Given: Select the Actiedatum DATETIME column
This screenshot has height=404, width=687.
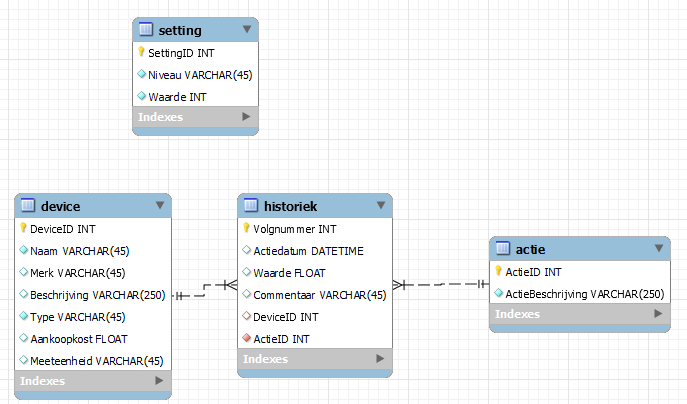Looking at the screenshot, I should (309, 251).
